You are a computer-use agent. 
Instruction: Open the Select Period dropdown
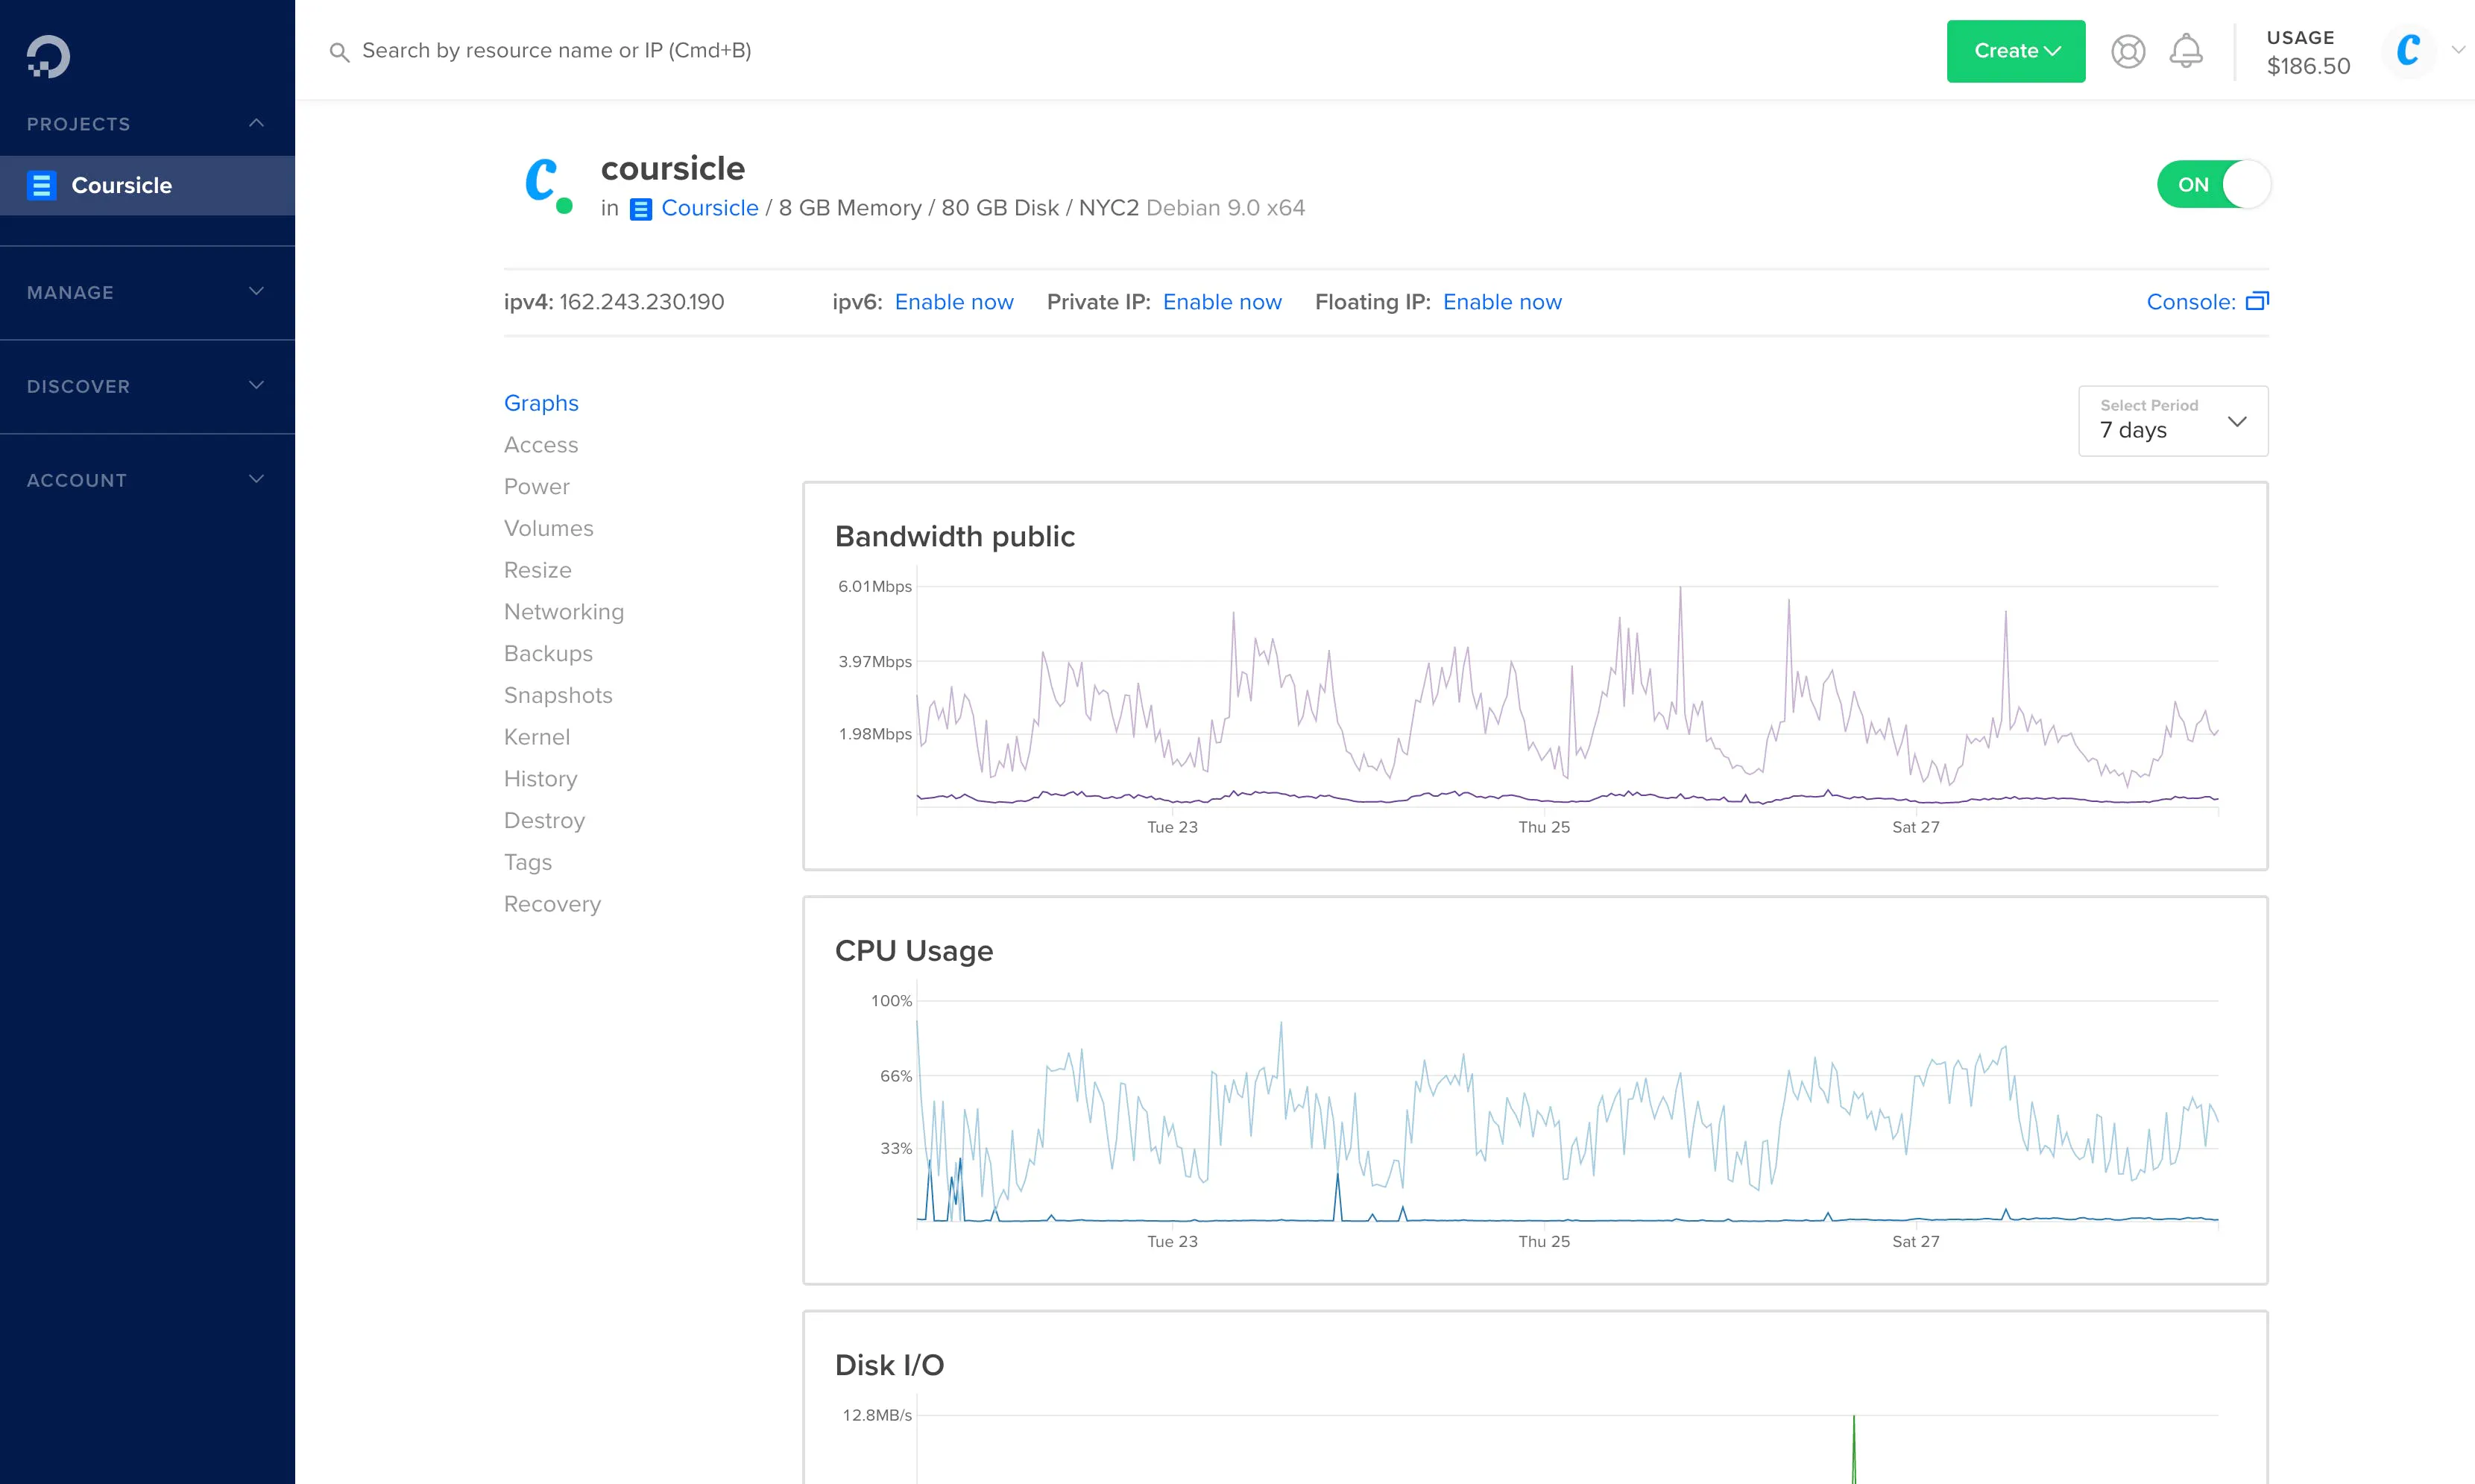click(2172, 421)
